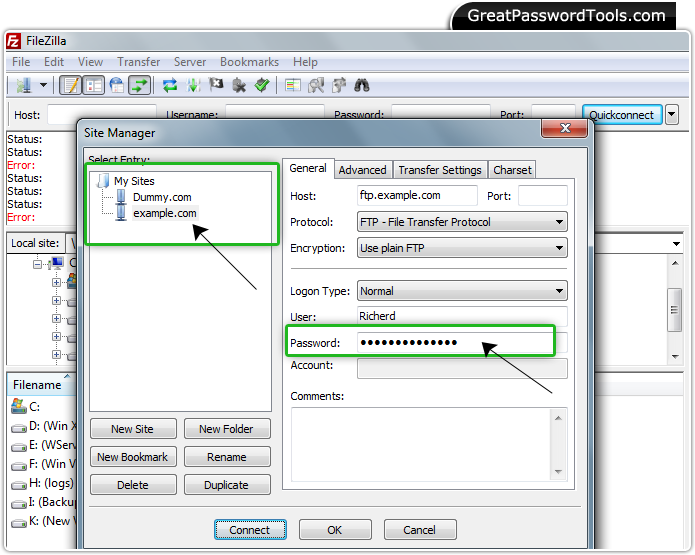Select the C: drive in file list
This screenshot has height=555, width=695.
click(25, 406)
